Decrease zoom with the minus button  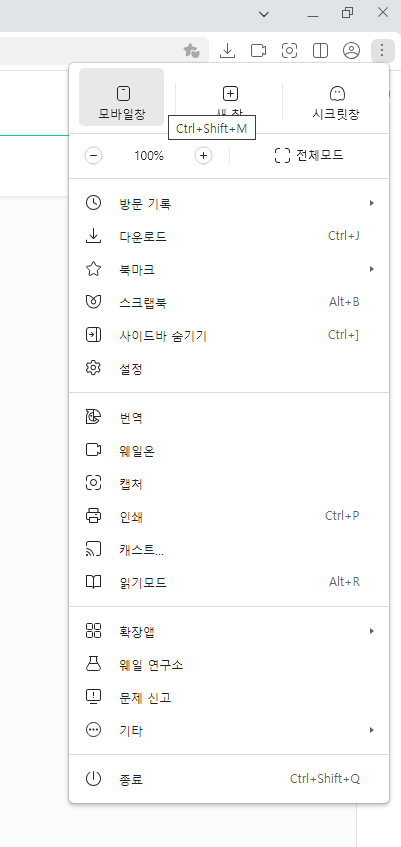pyautogui.click(x=93, y=156)
